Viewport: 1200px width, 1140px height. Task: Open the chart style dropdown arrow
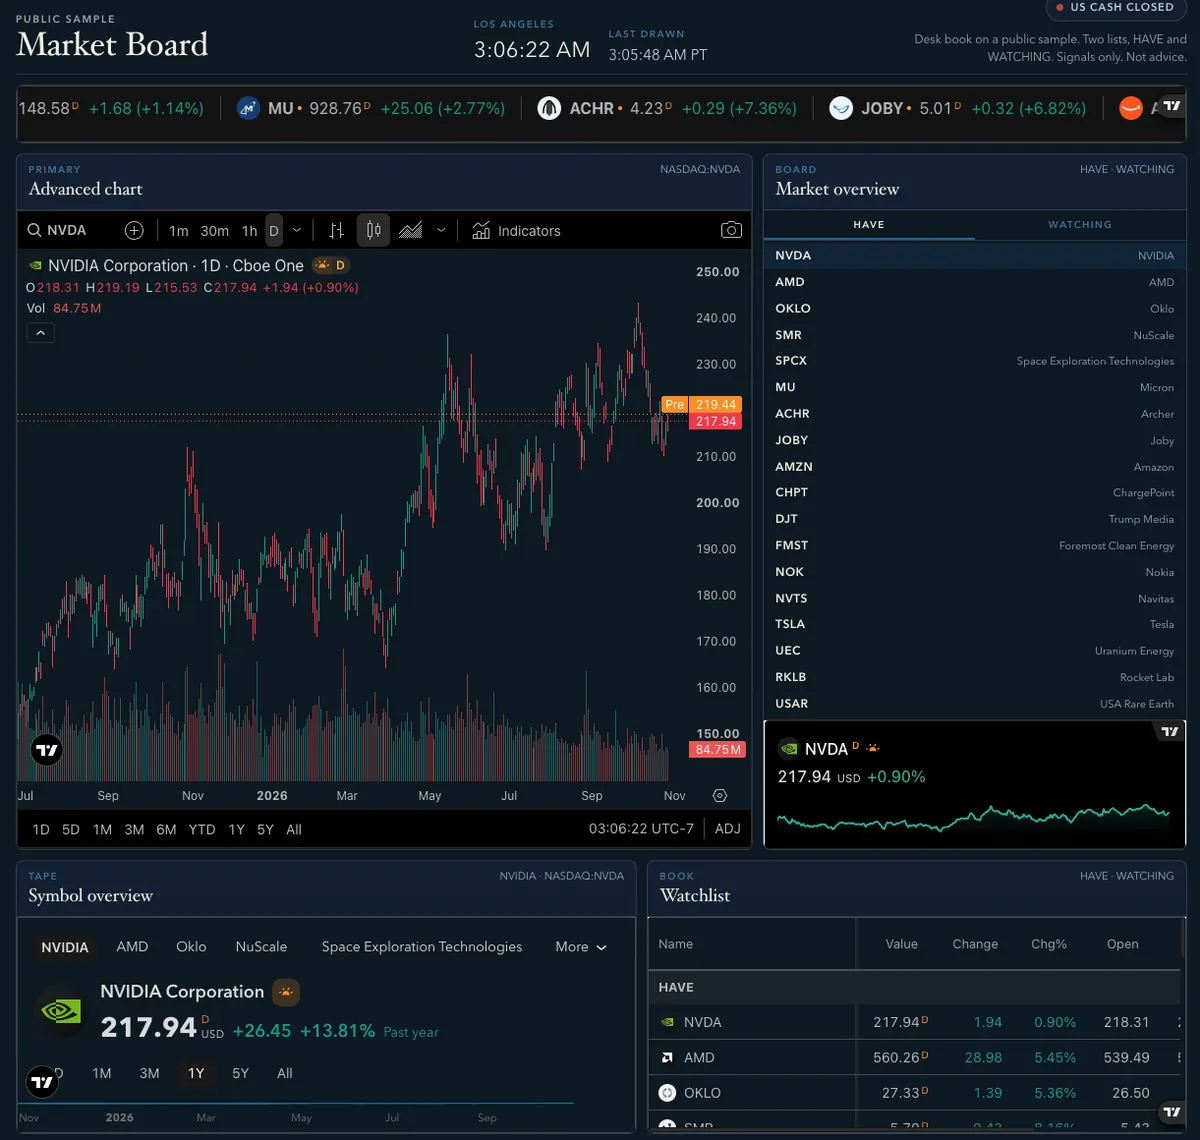point(441,231)
